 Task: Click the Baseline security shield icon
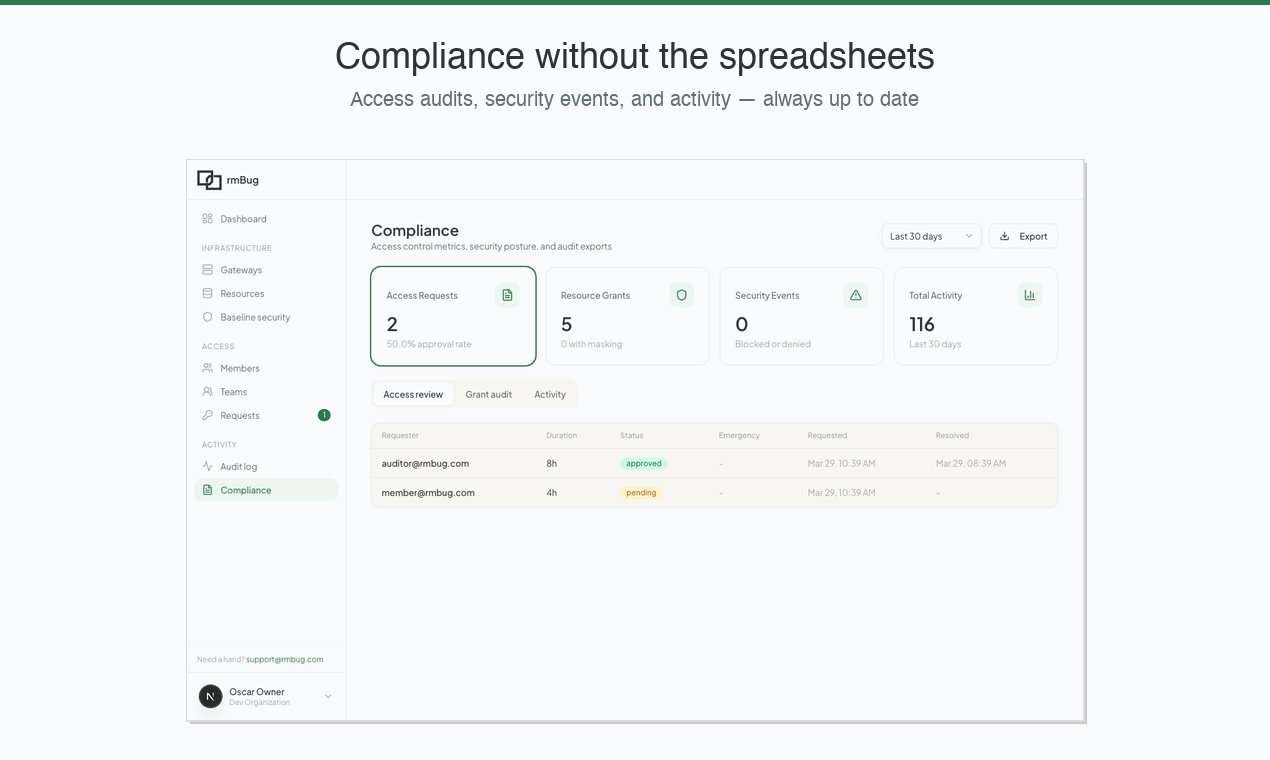(207, 317)
